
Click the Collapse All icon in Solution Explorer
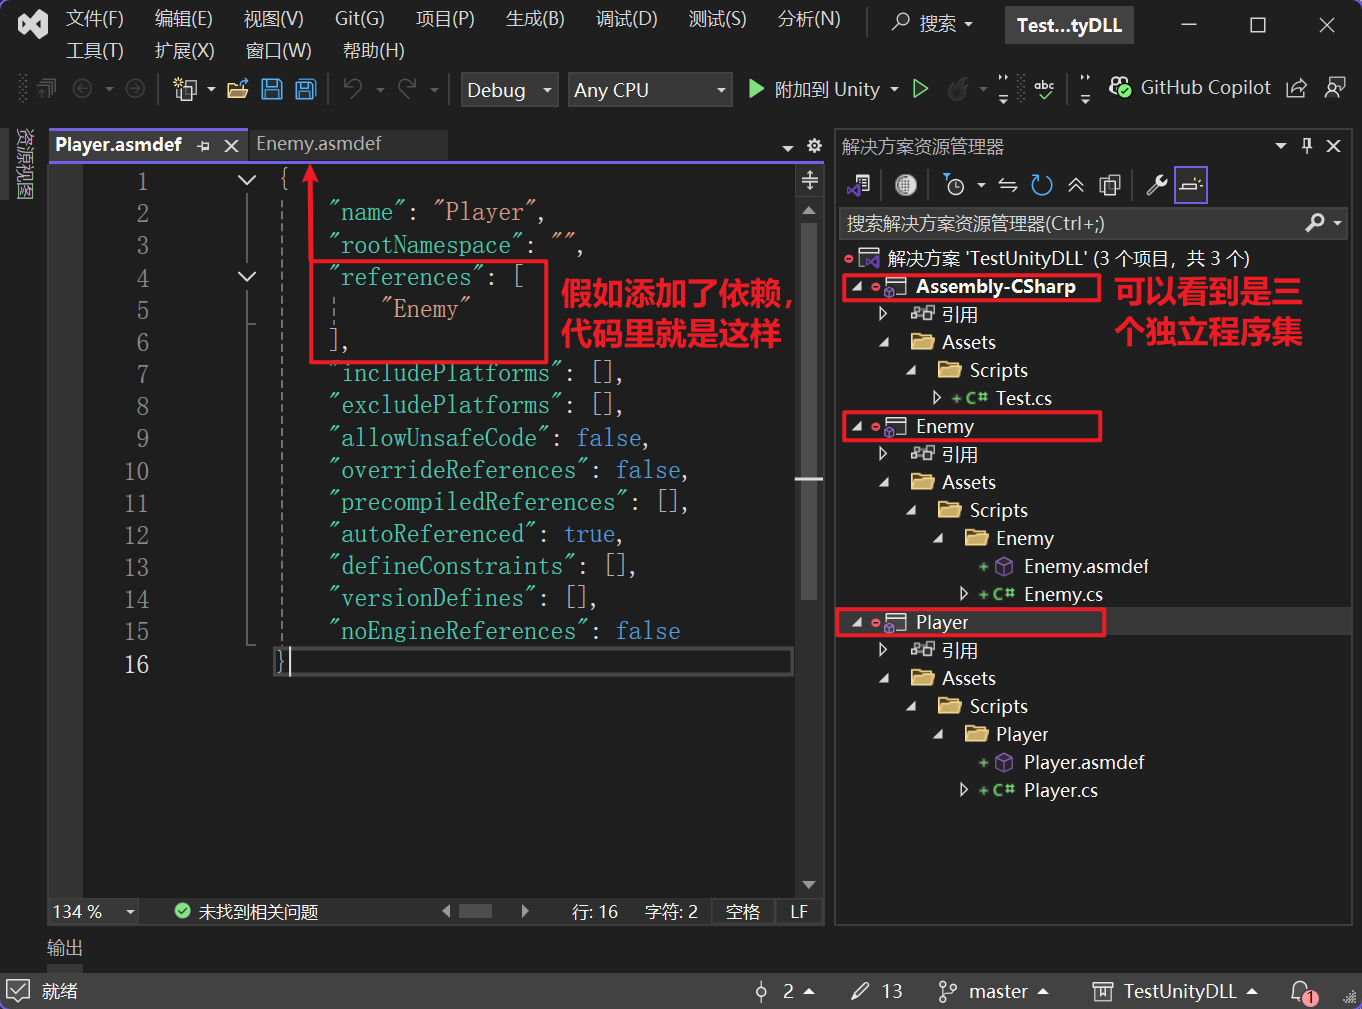pyautogui.click(x=1076, y=185)
